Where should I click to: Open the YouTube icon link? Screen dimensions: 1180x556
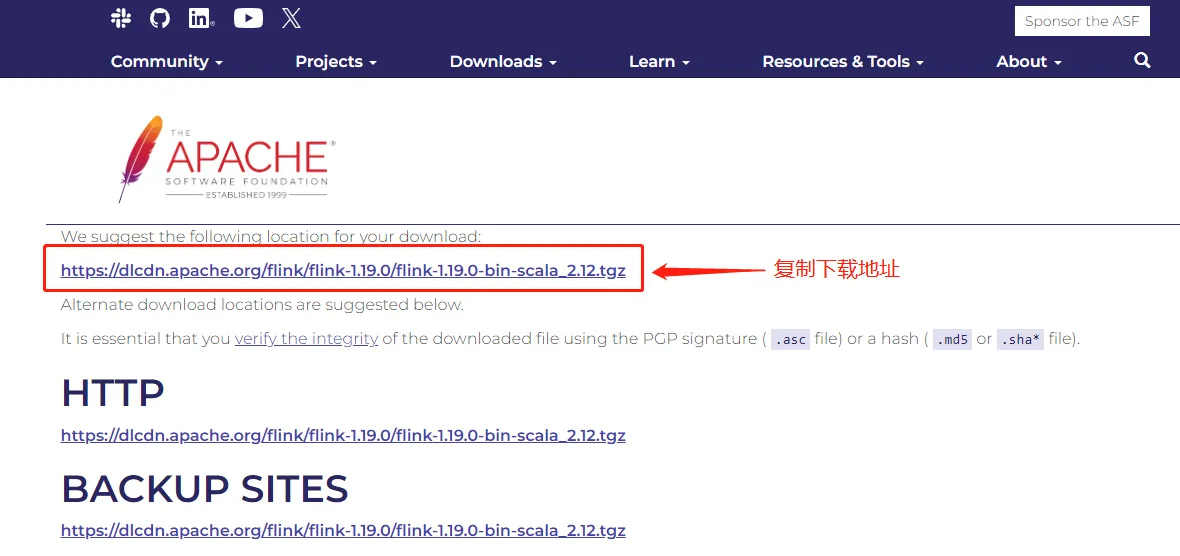coord(248,19)
